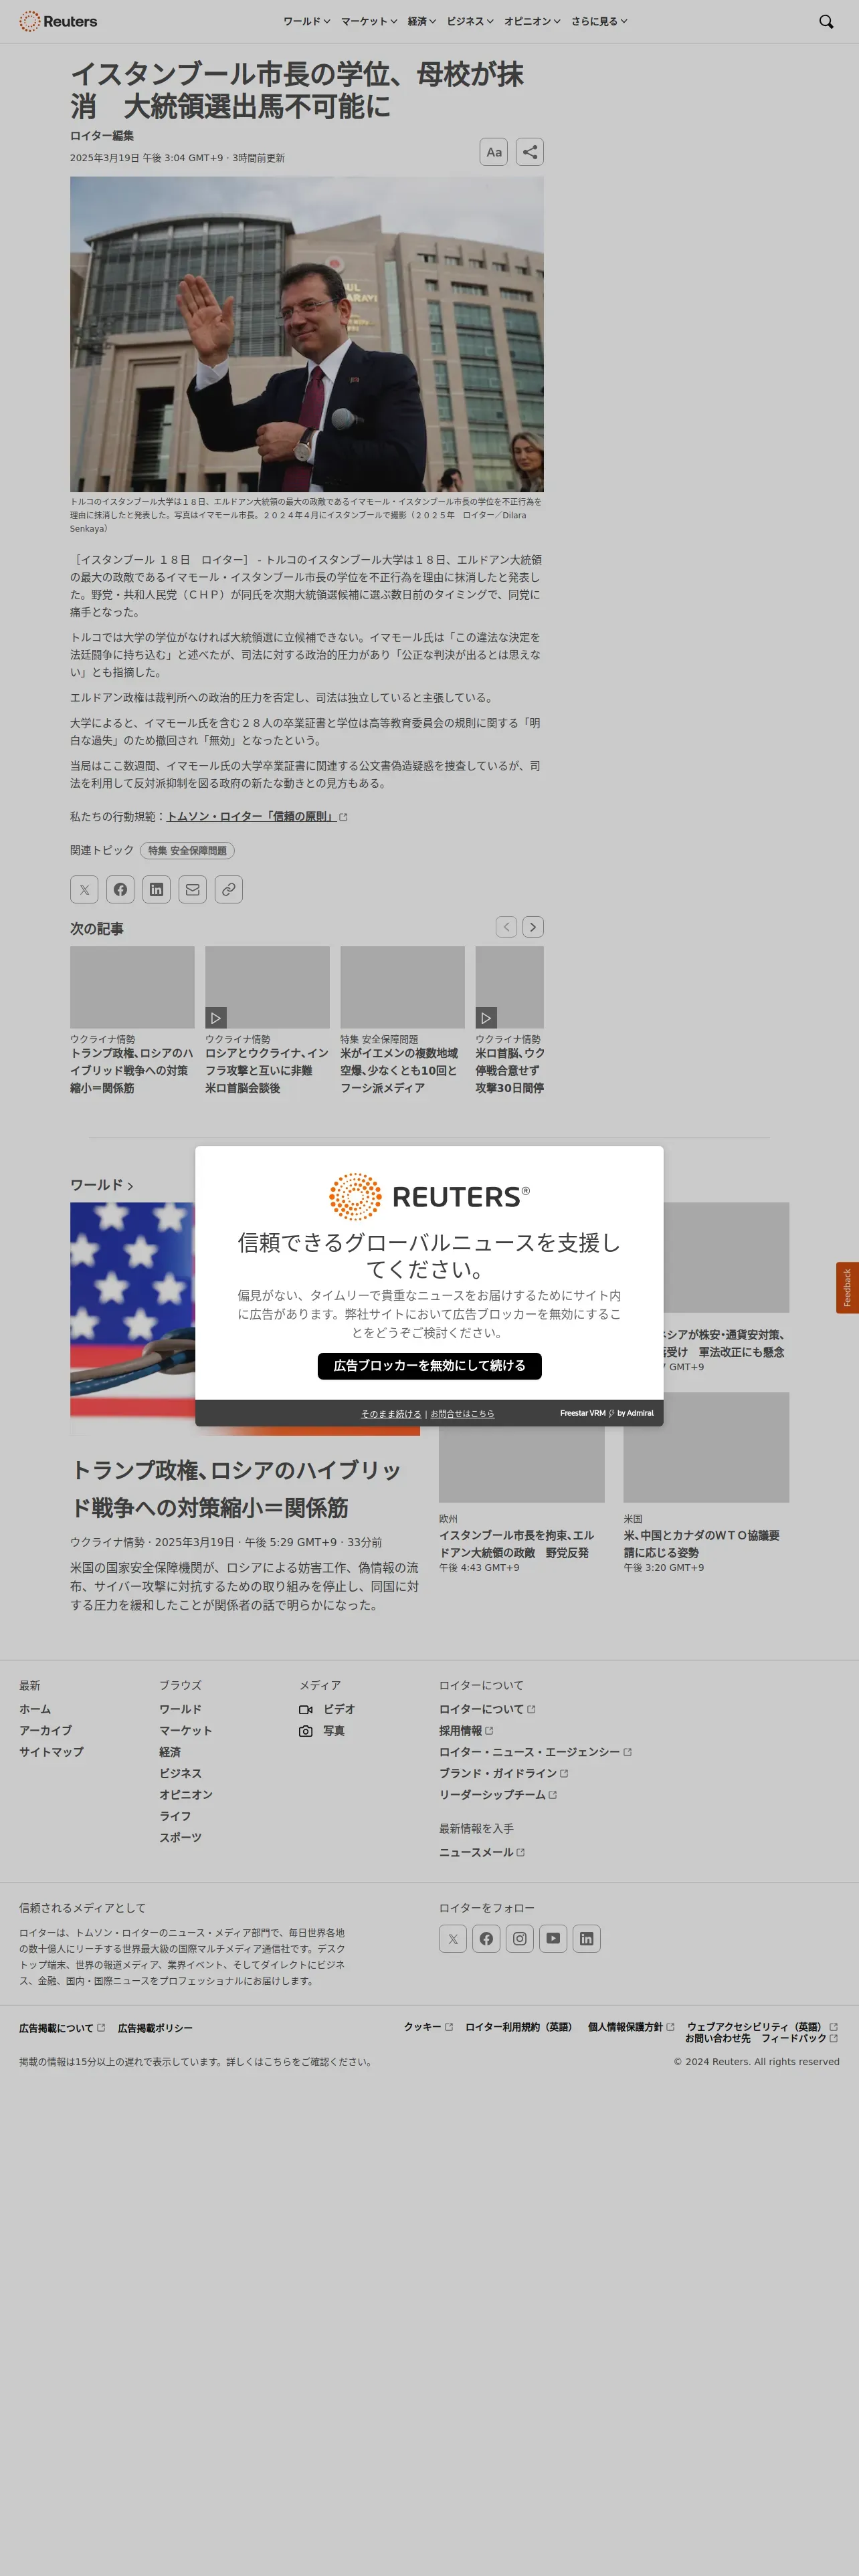This screenshot has width=859, height=2576.
Task: Share article on X below topics
Action: click(x=84, y=889)
